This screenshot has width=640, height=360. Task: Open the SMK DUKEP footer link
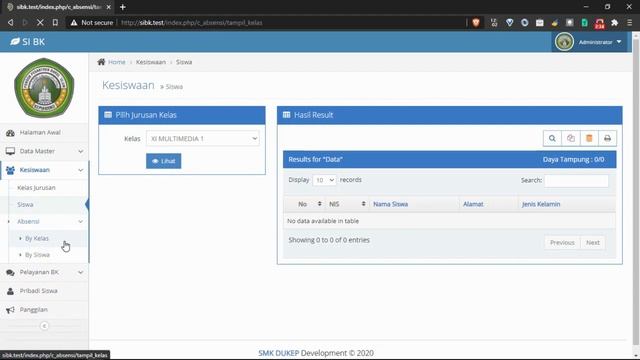[278, 353]
